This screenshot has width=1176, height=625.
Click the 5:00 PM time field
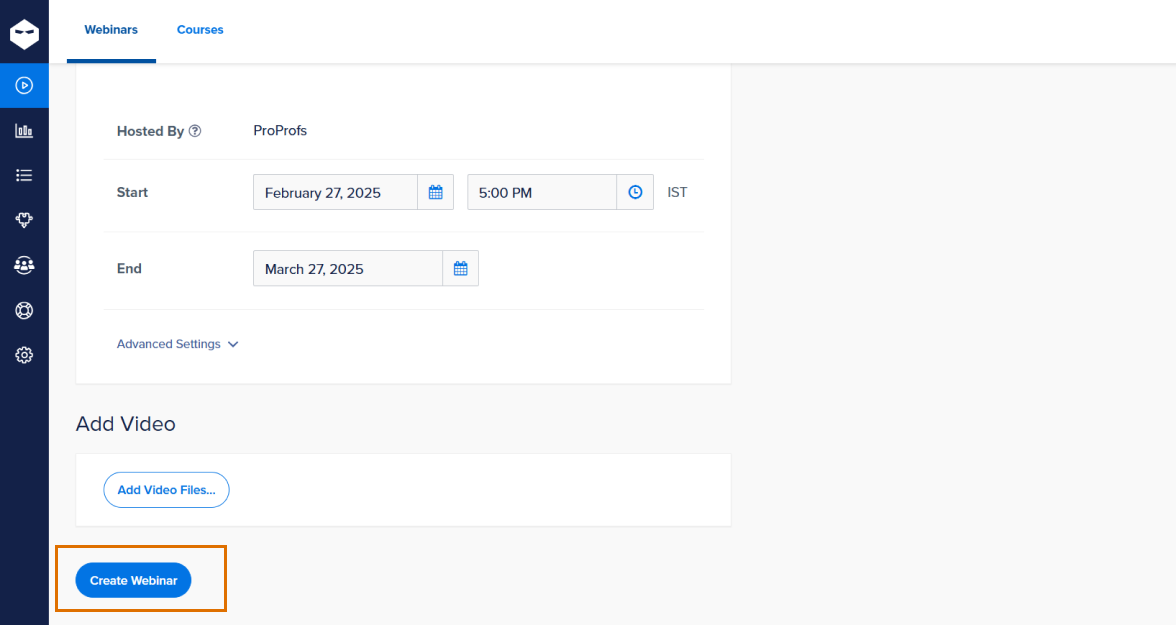pos(541,192)
